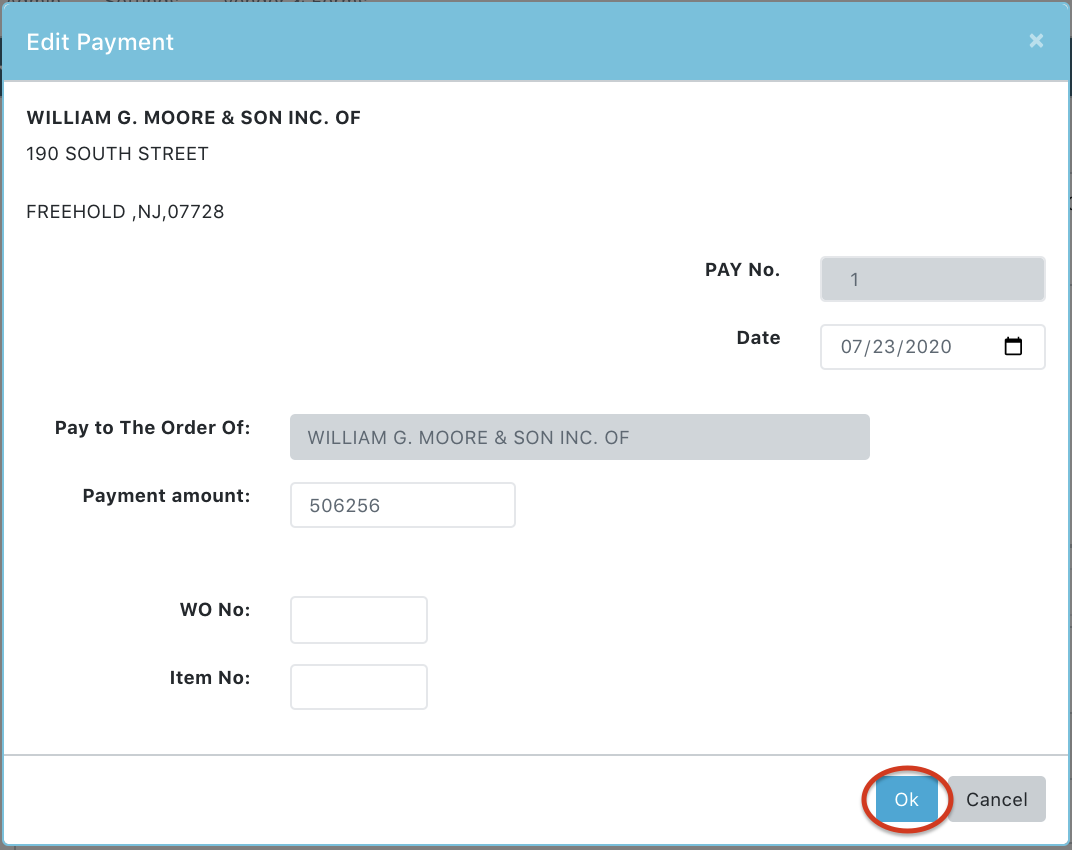Click the WO No label
The image size is (1072, 850).
pos(215,610)
